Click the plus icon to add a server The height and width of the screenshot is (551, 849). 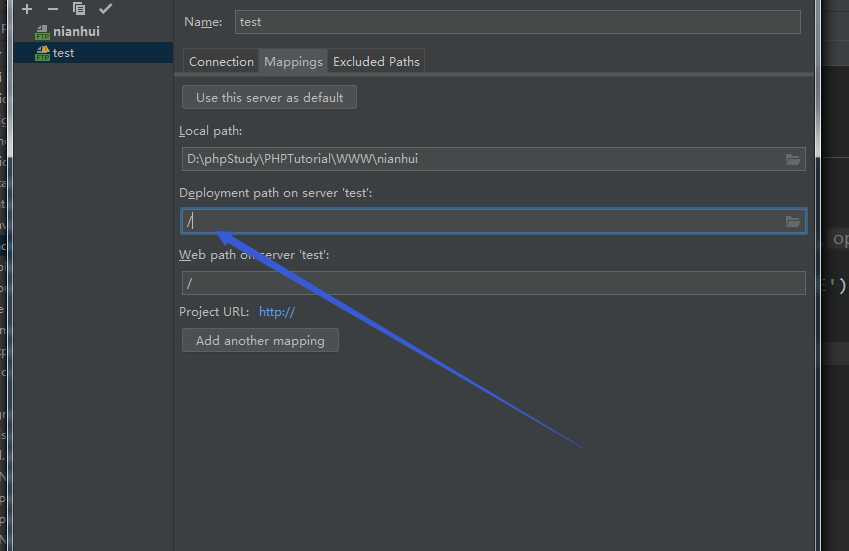(27, 9)
